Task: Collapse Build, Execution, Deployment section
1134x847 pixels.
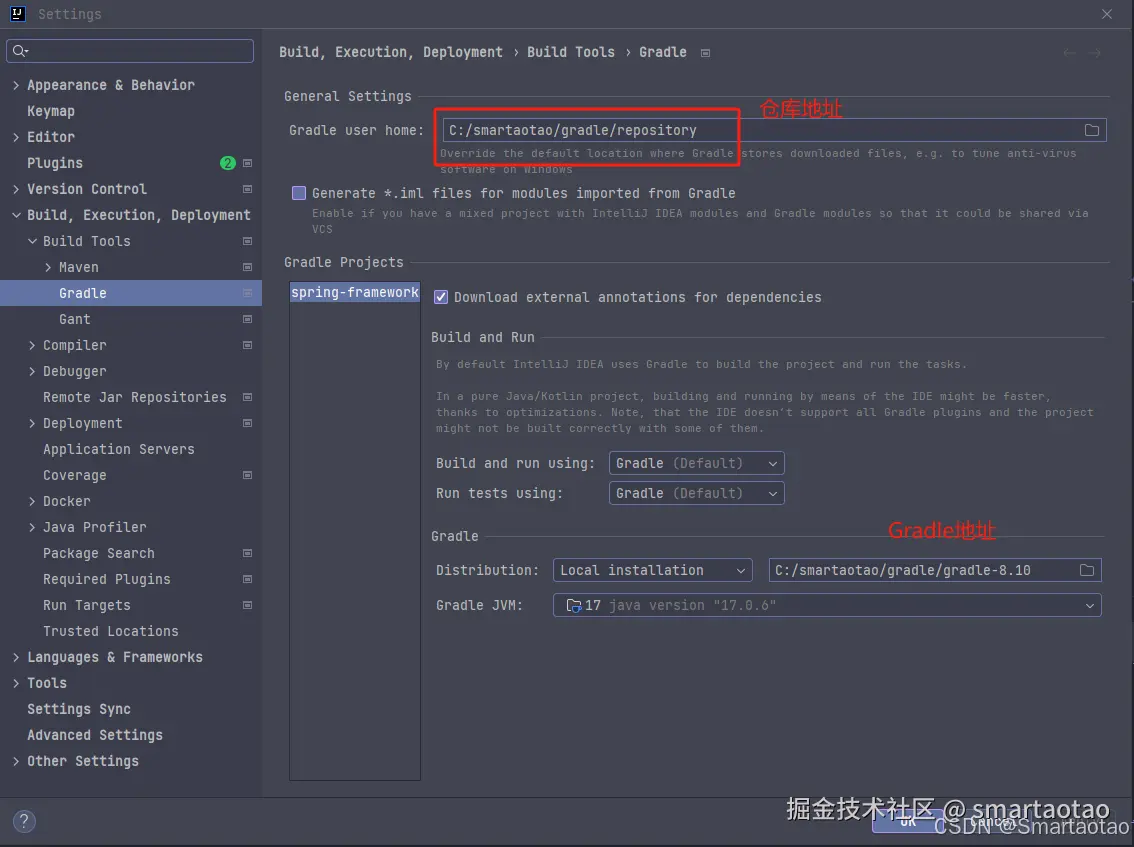Action: (16, 216)
